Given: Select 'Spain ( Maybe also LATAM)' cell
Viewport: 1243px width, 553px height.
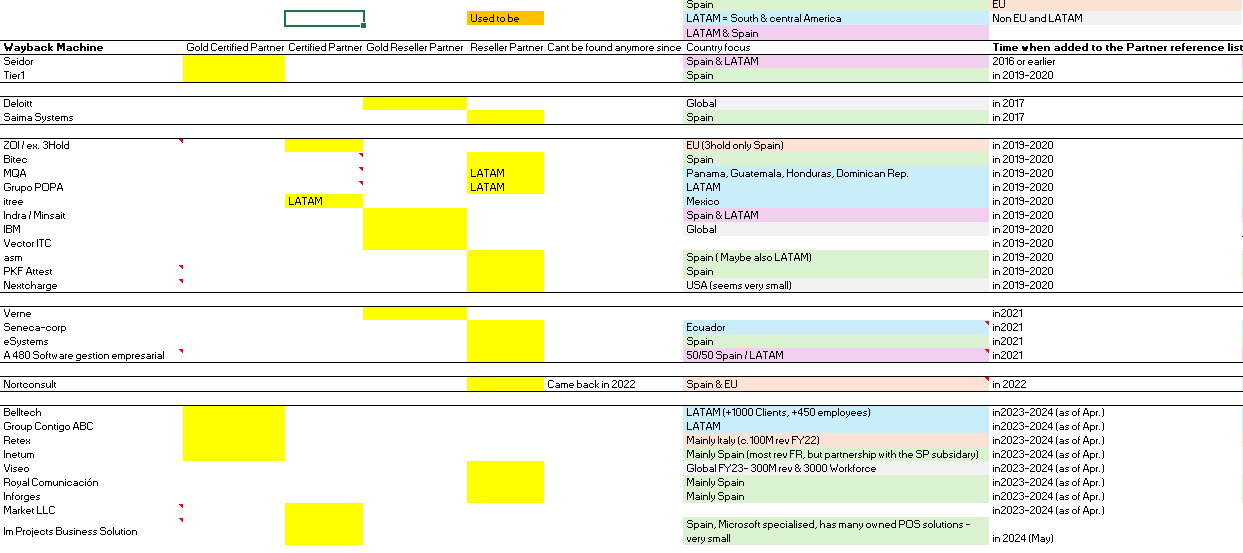Looking at the screenshot, I should click(x=836, y=257).
